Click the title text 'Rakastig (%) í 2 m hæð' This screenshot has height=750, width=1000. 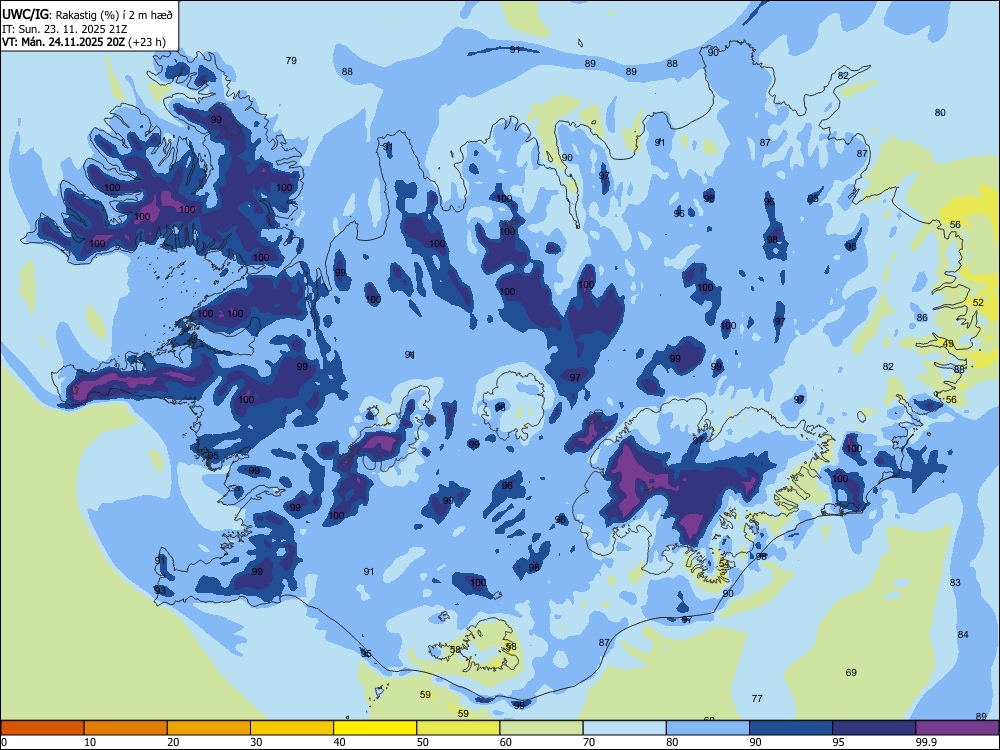click(x=114, y=15)
